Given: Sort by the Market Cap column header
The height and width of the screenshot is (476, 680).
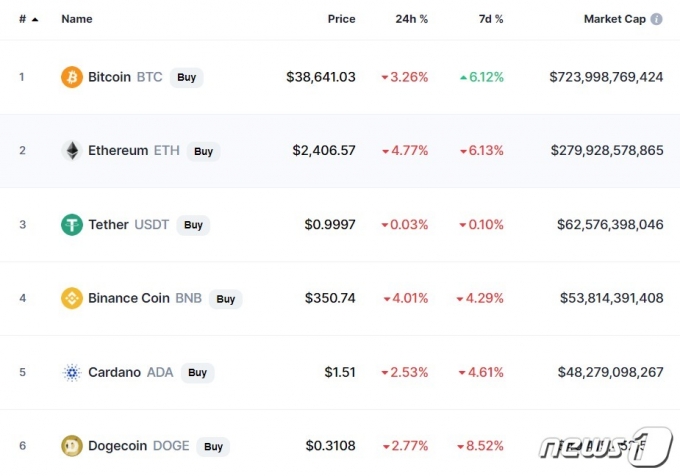Looking at the screenshot, I should (615, 19).
